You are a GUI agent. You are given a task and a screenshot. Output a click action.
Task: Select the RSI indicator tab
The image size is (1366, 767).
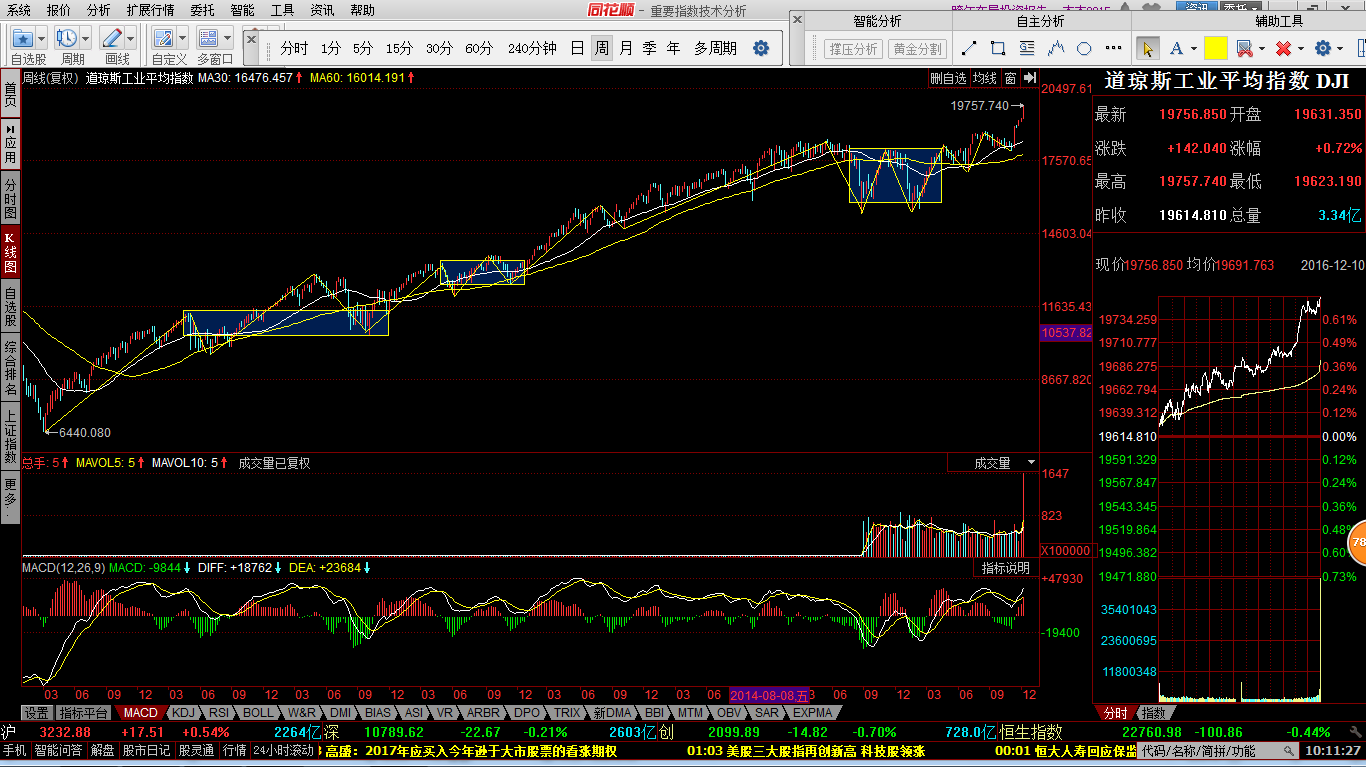(218, 713)
